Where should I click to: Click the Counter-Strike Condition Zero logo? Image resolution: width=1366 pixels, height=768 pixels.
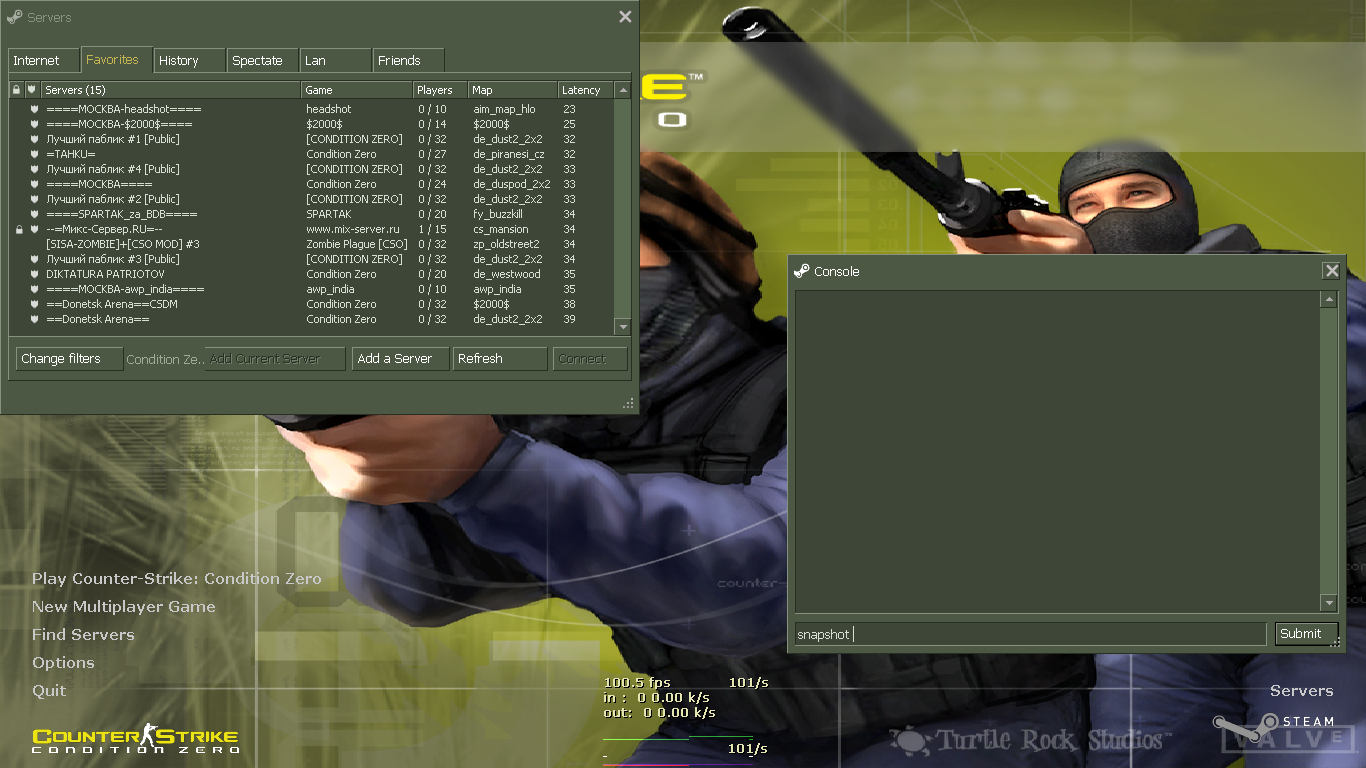tap(136, 740)
